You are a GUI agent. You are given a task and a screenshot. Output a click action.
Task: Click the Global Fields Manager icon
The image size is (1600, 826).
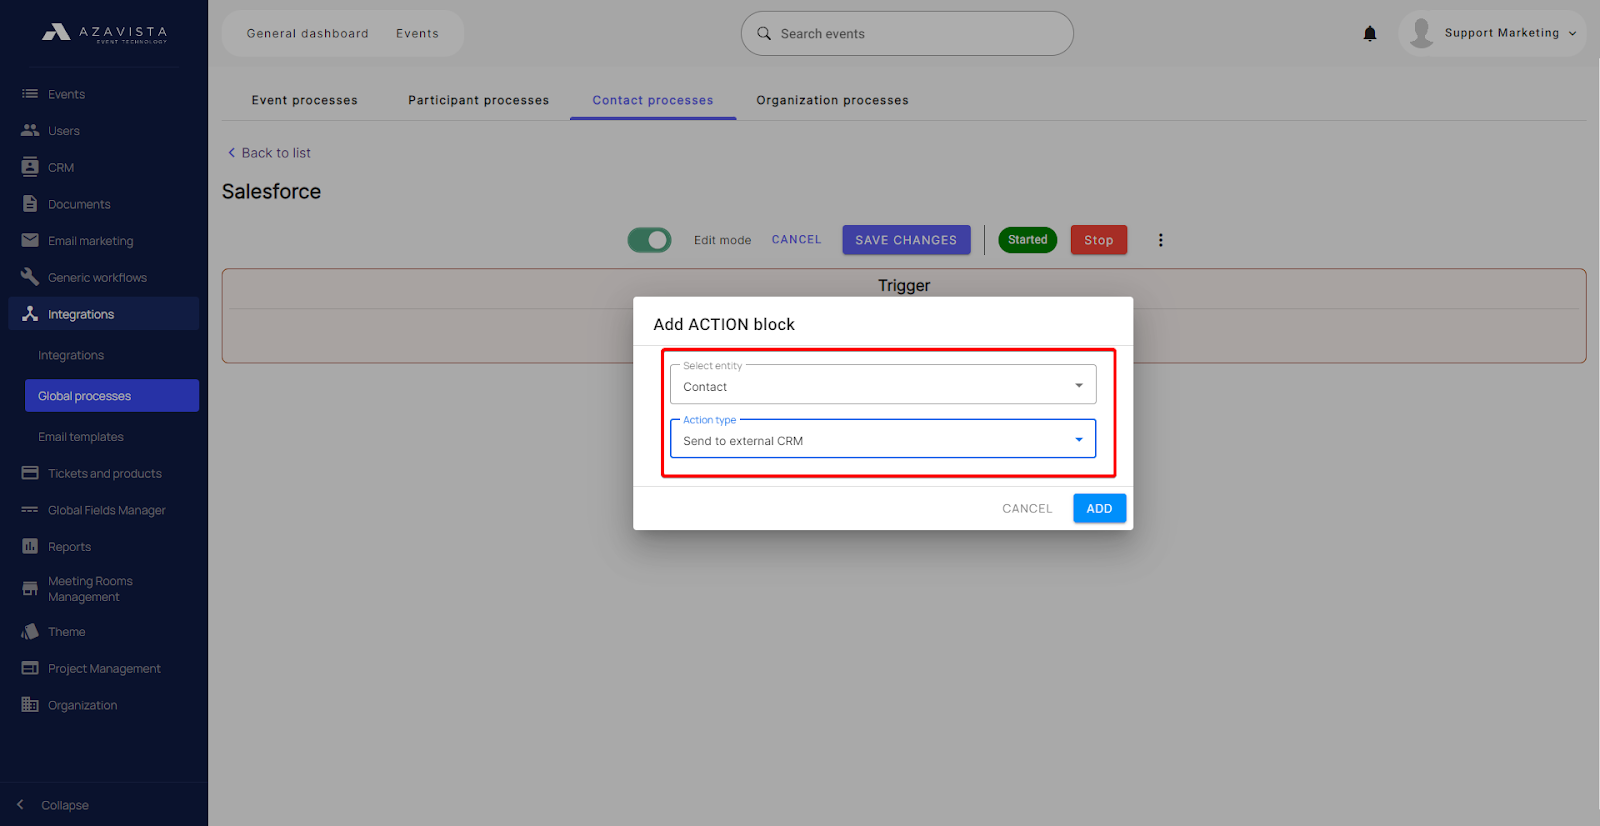pos(30,510)
